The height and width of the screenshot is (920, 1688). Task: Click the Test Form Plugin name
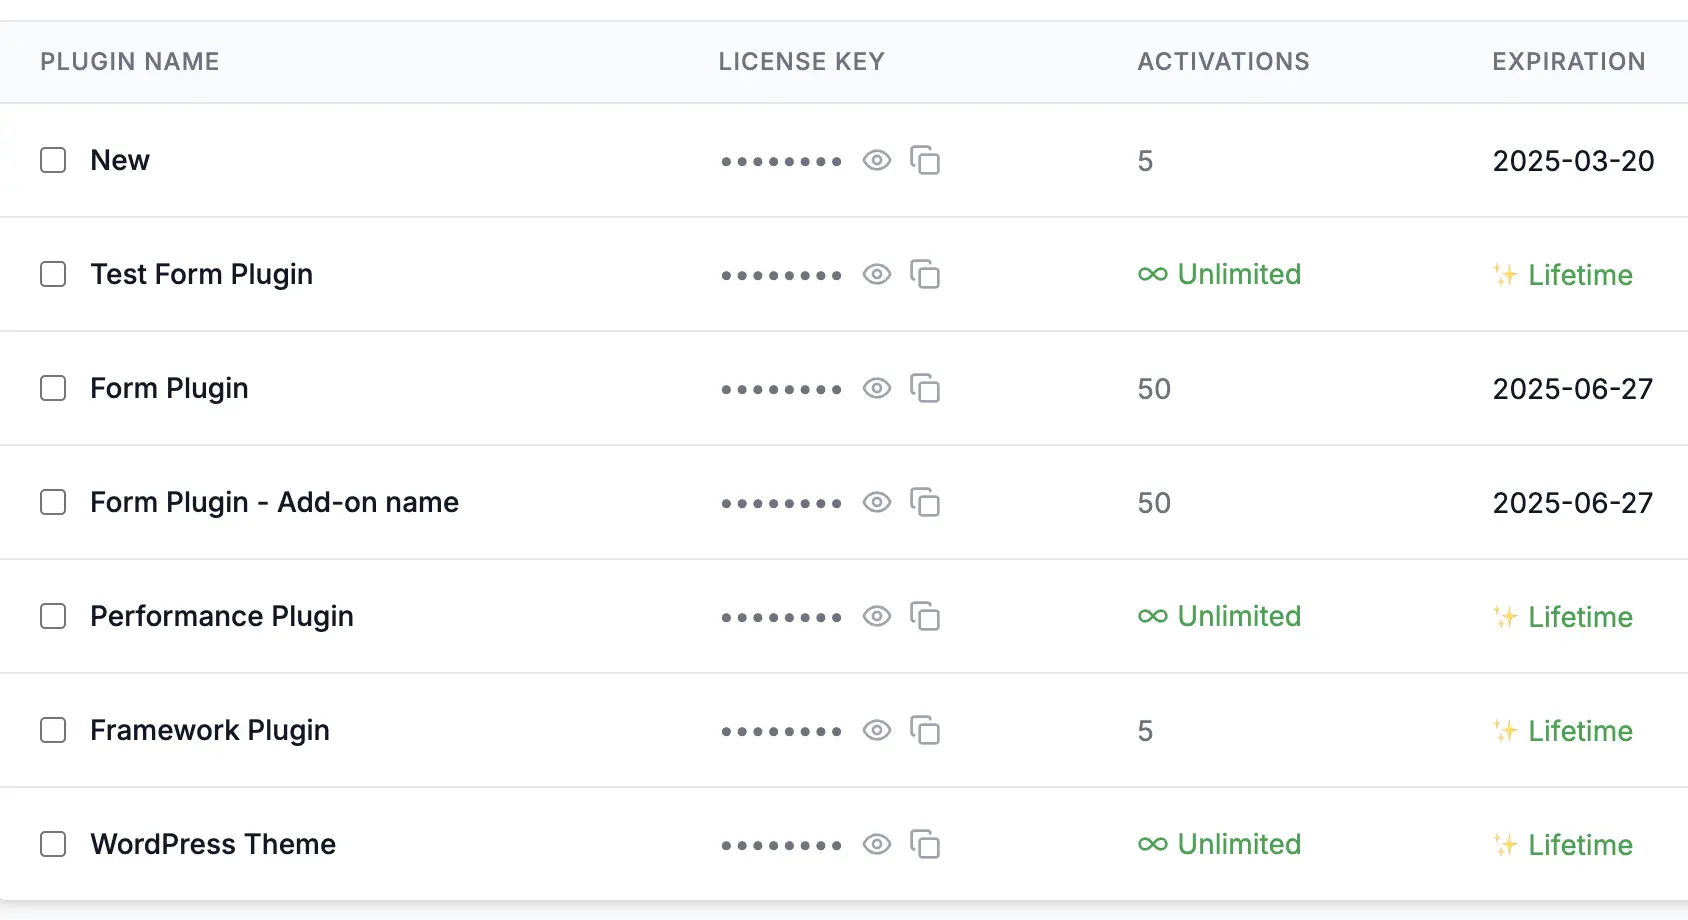pyautogui.click(x=201, y=274)
